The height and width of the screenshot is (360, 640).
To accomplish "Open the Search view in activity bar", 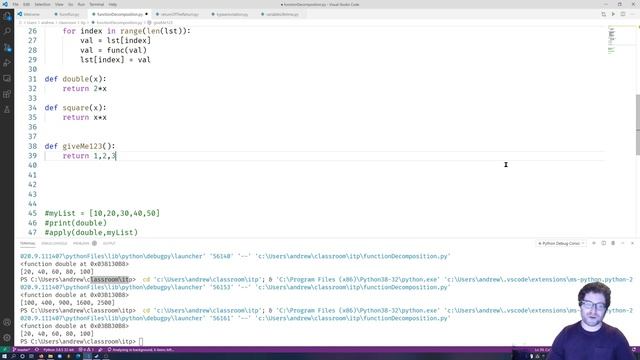I will click(x=7, y=31).
